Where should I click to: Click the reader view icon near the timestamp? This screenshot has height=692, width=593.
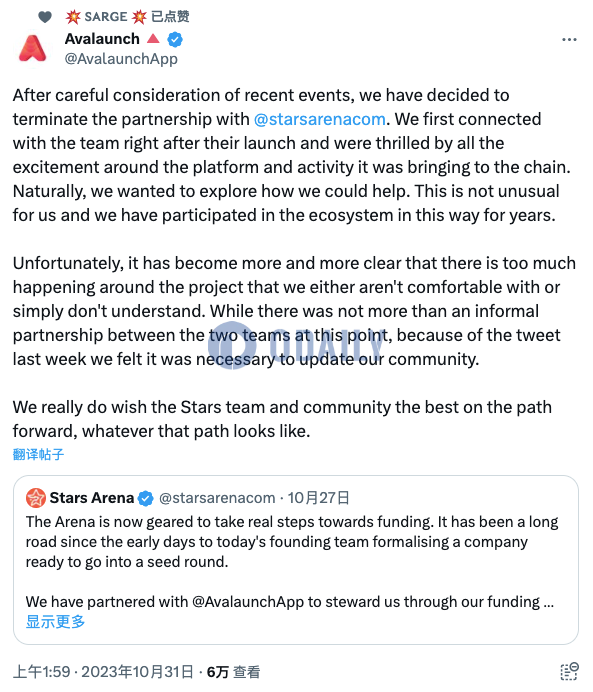coord(569,672)
